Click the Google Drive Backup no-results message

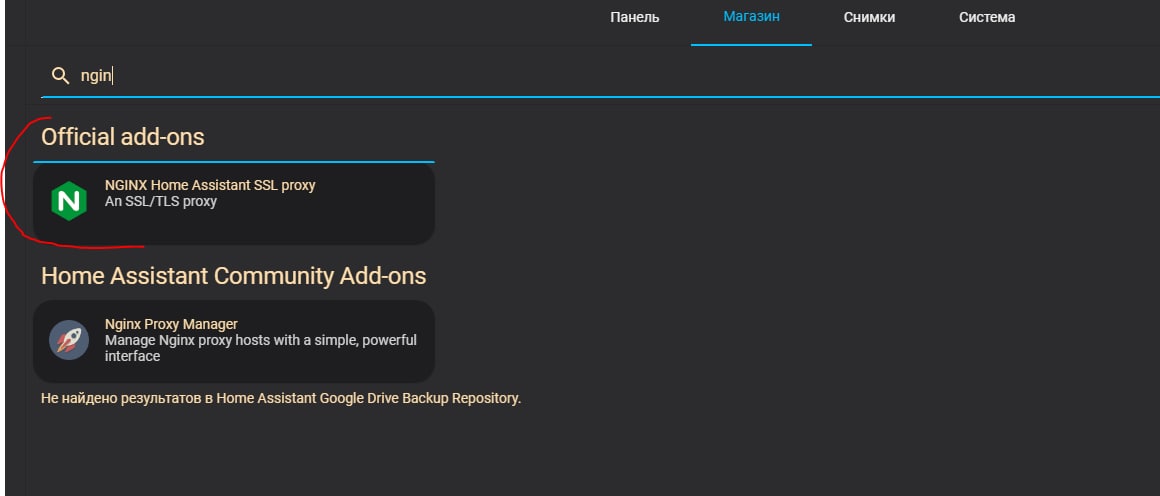[281, 398]
